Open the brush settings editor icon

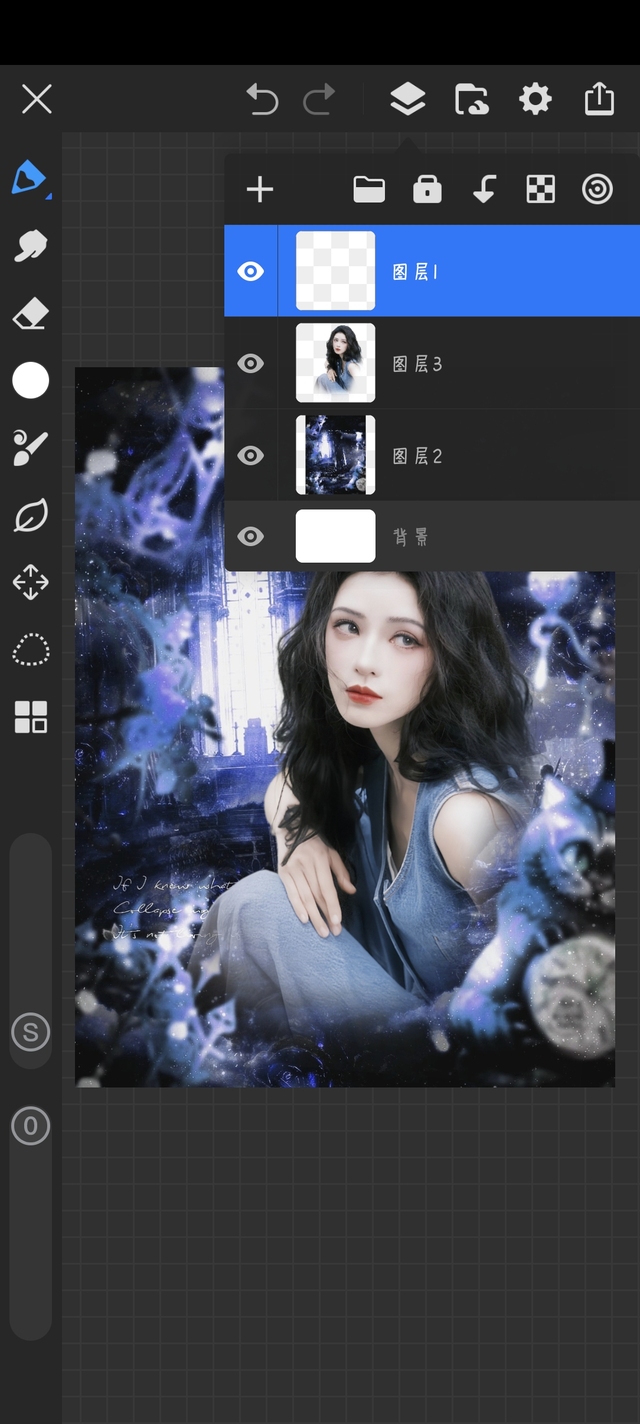(30, 448)
